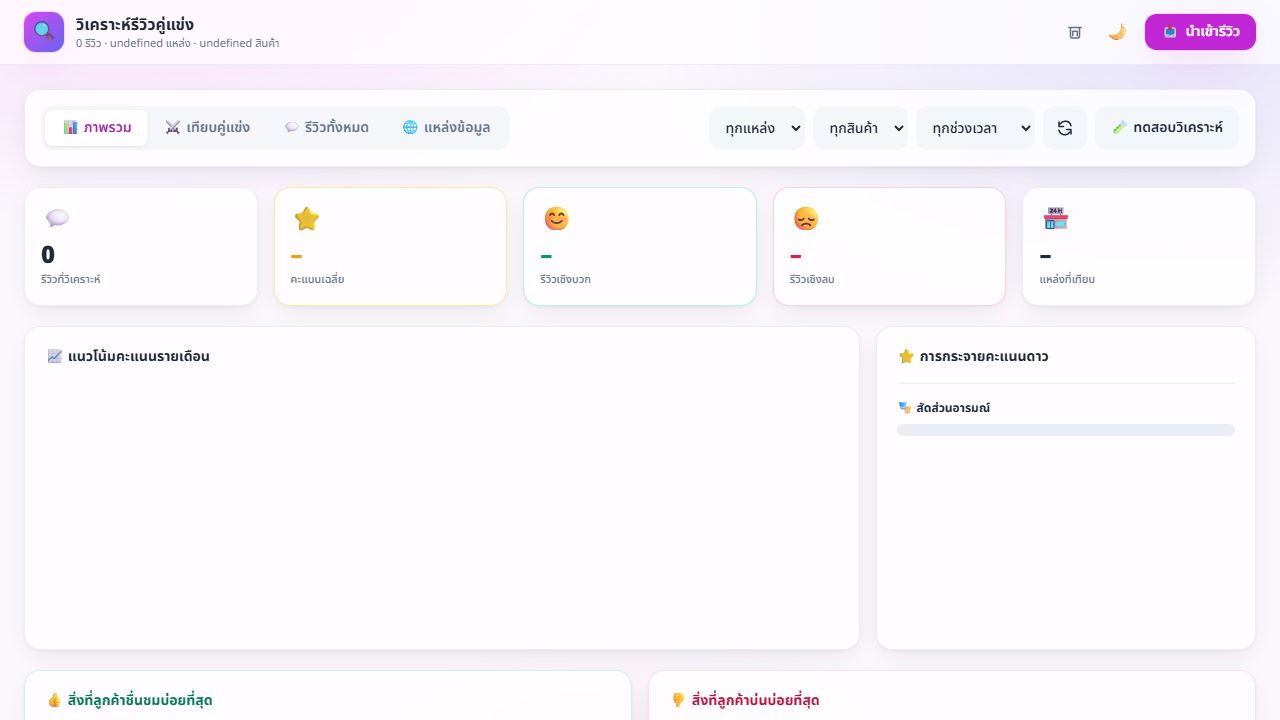The width and height of the screenshot is (1280, 720).
Task: Open the ทุกสินค้า product dropdown
Action: pyautogui.click(x=860, y=128)
